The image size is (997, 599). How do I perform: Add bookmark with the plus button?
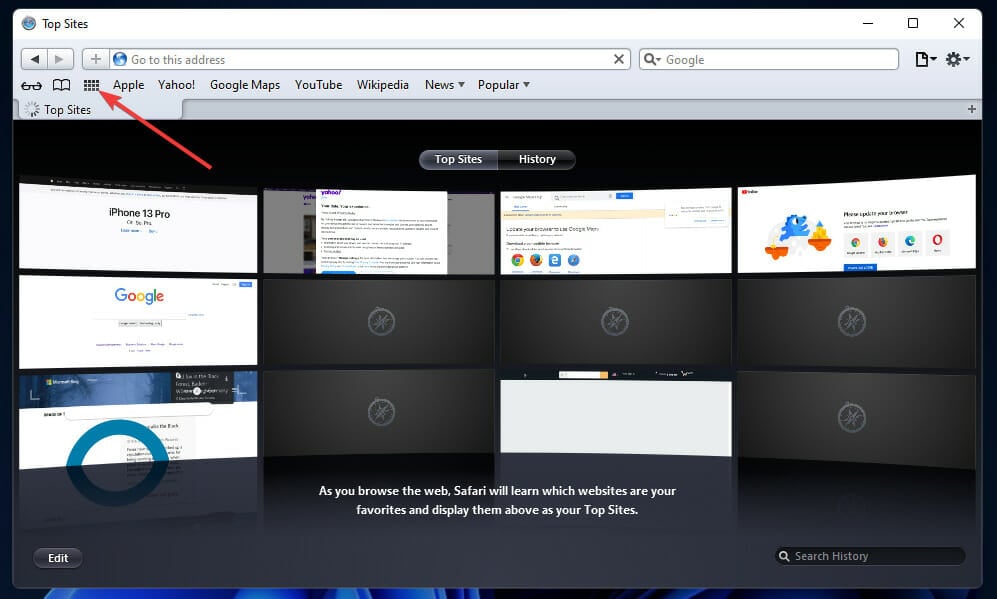point(95,59)
